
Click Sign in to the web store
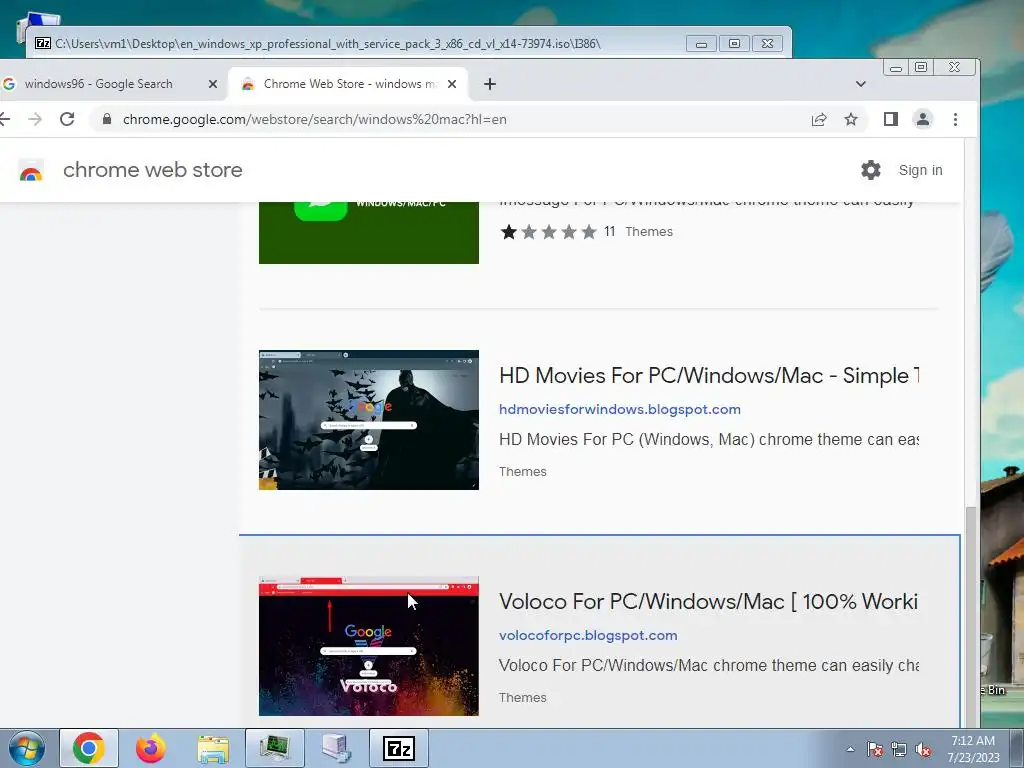[x=920, y=170]
